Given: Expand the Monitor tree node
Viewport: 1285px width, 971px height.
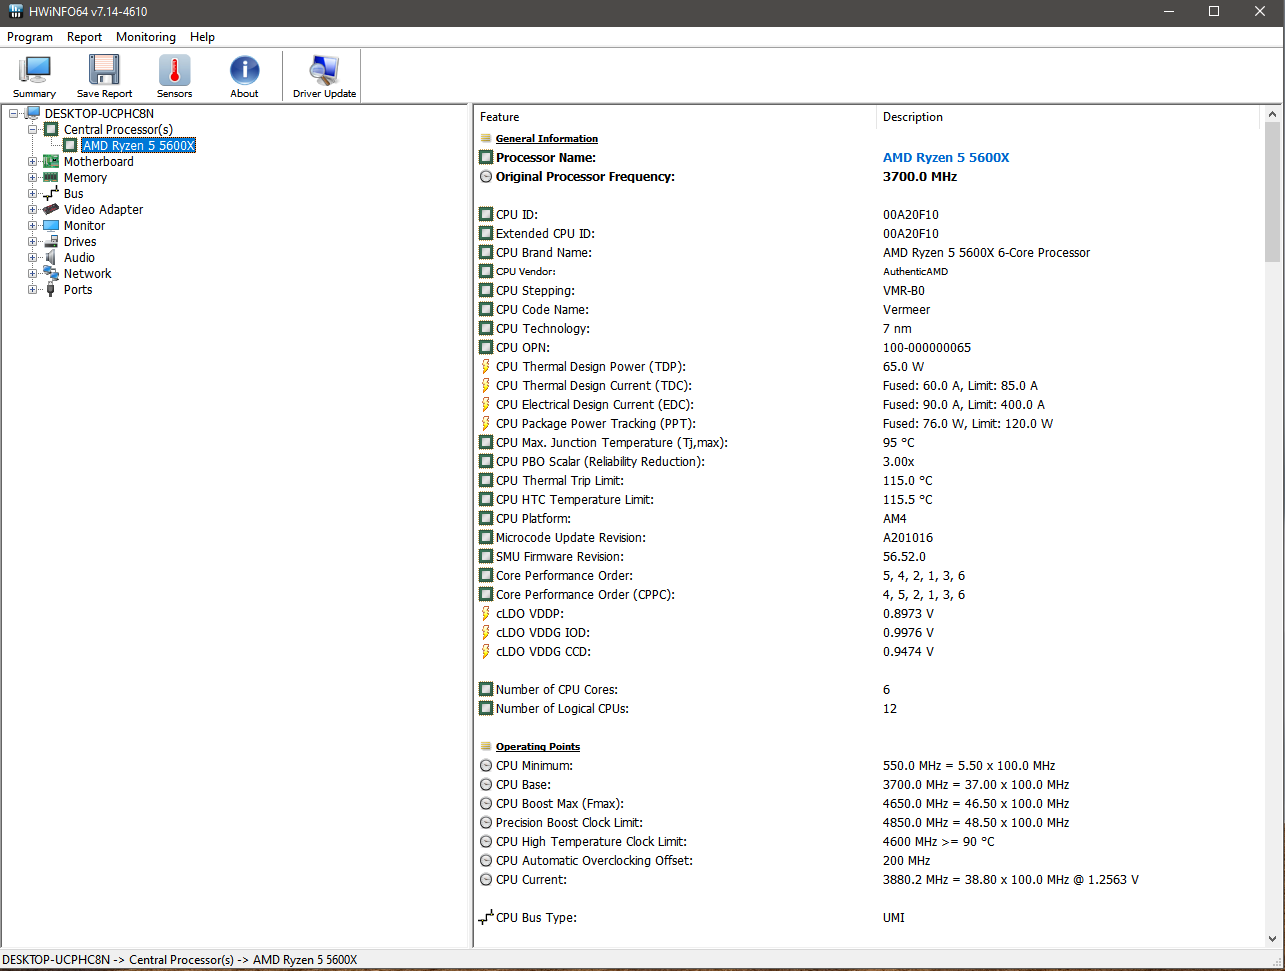Looking at the screenshot, I should (33, 226).
